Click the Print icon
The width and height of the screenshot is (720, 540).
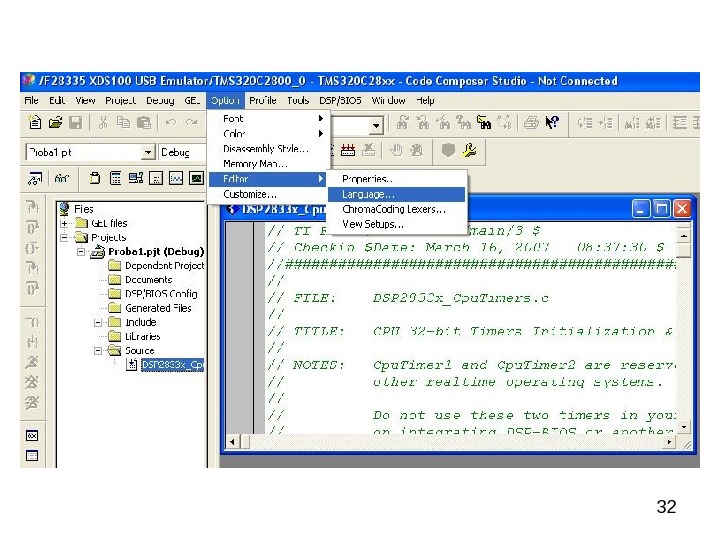pos(531,123)
